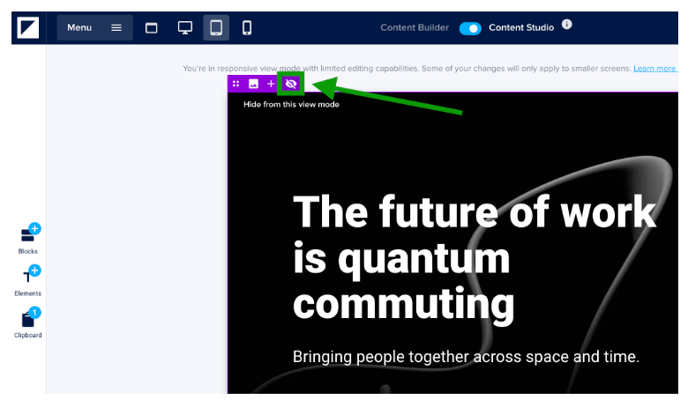Click the subtitle "Bringing people together" text

click(465, 357)
